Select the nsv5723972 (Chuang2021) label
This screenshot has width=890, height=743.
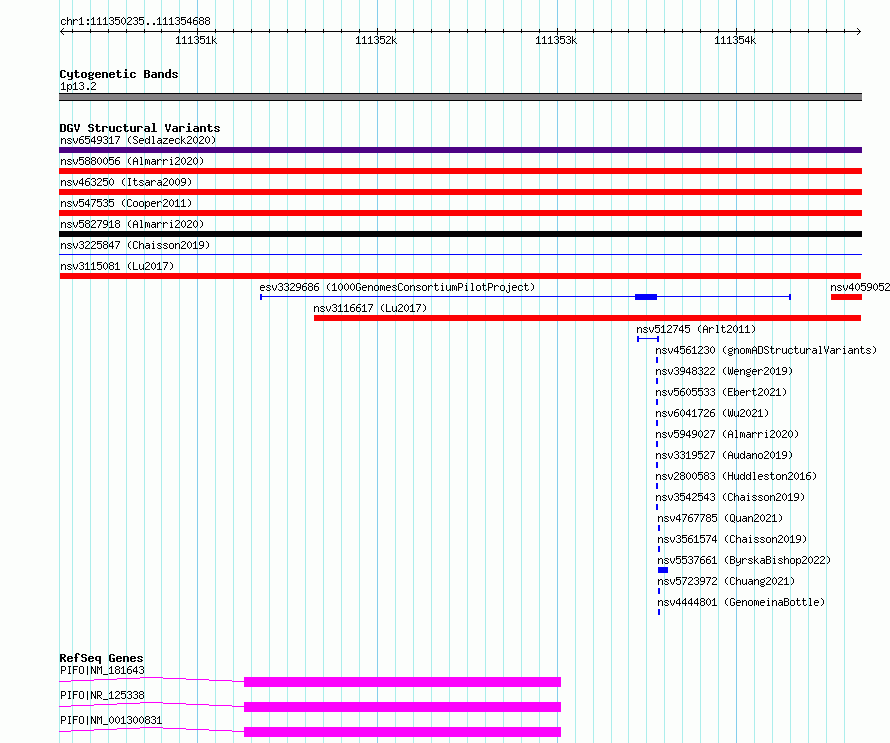click(x=726, y=581)
